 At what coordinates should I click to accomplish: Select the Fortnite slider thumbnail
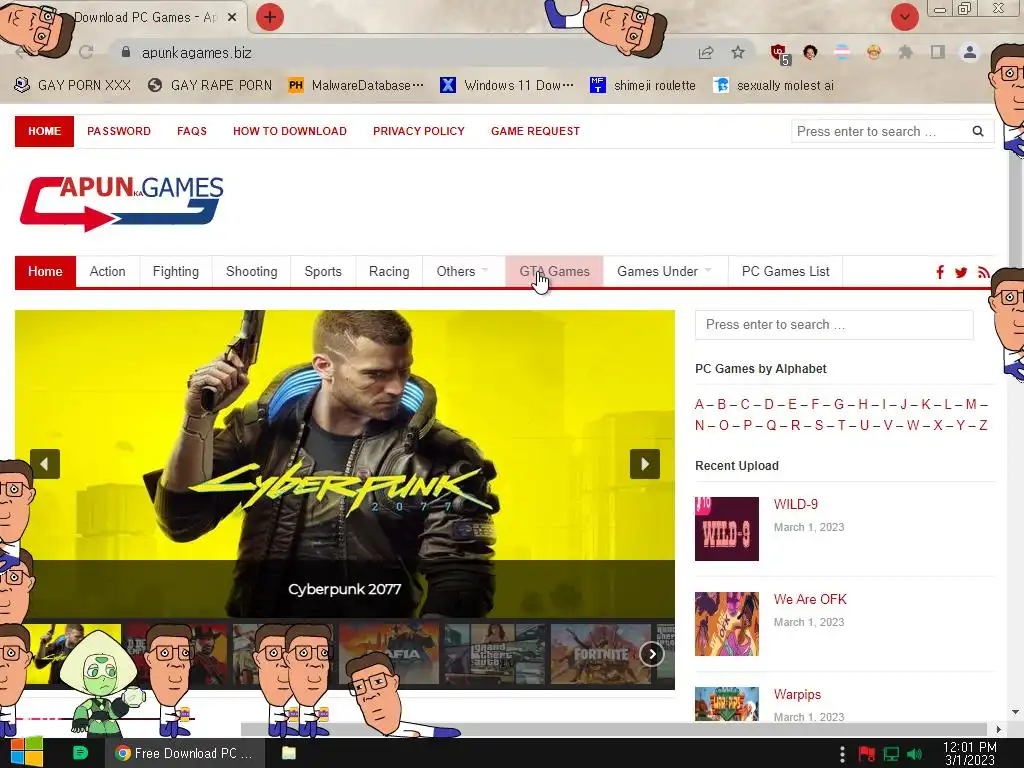click(x=601, y=654)
